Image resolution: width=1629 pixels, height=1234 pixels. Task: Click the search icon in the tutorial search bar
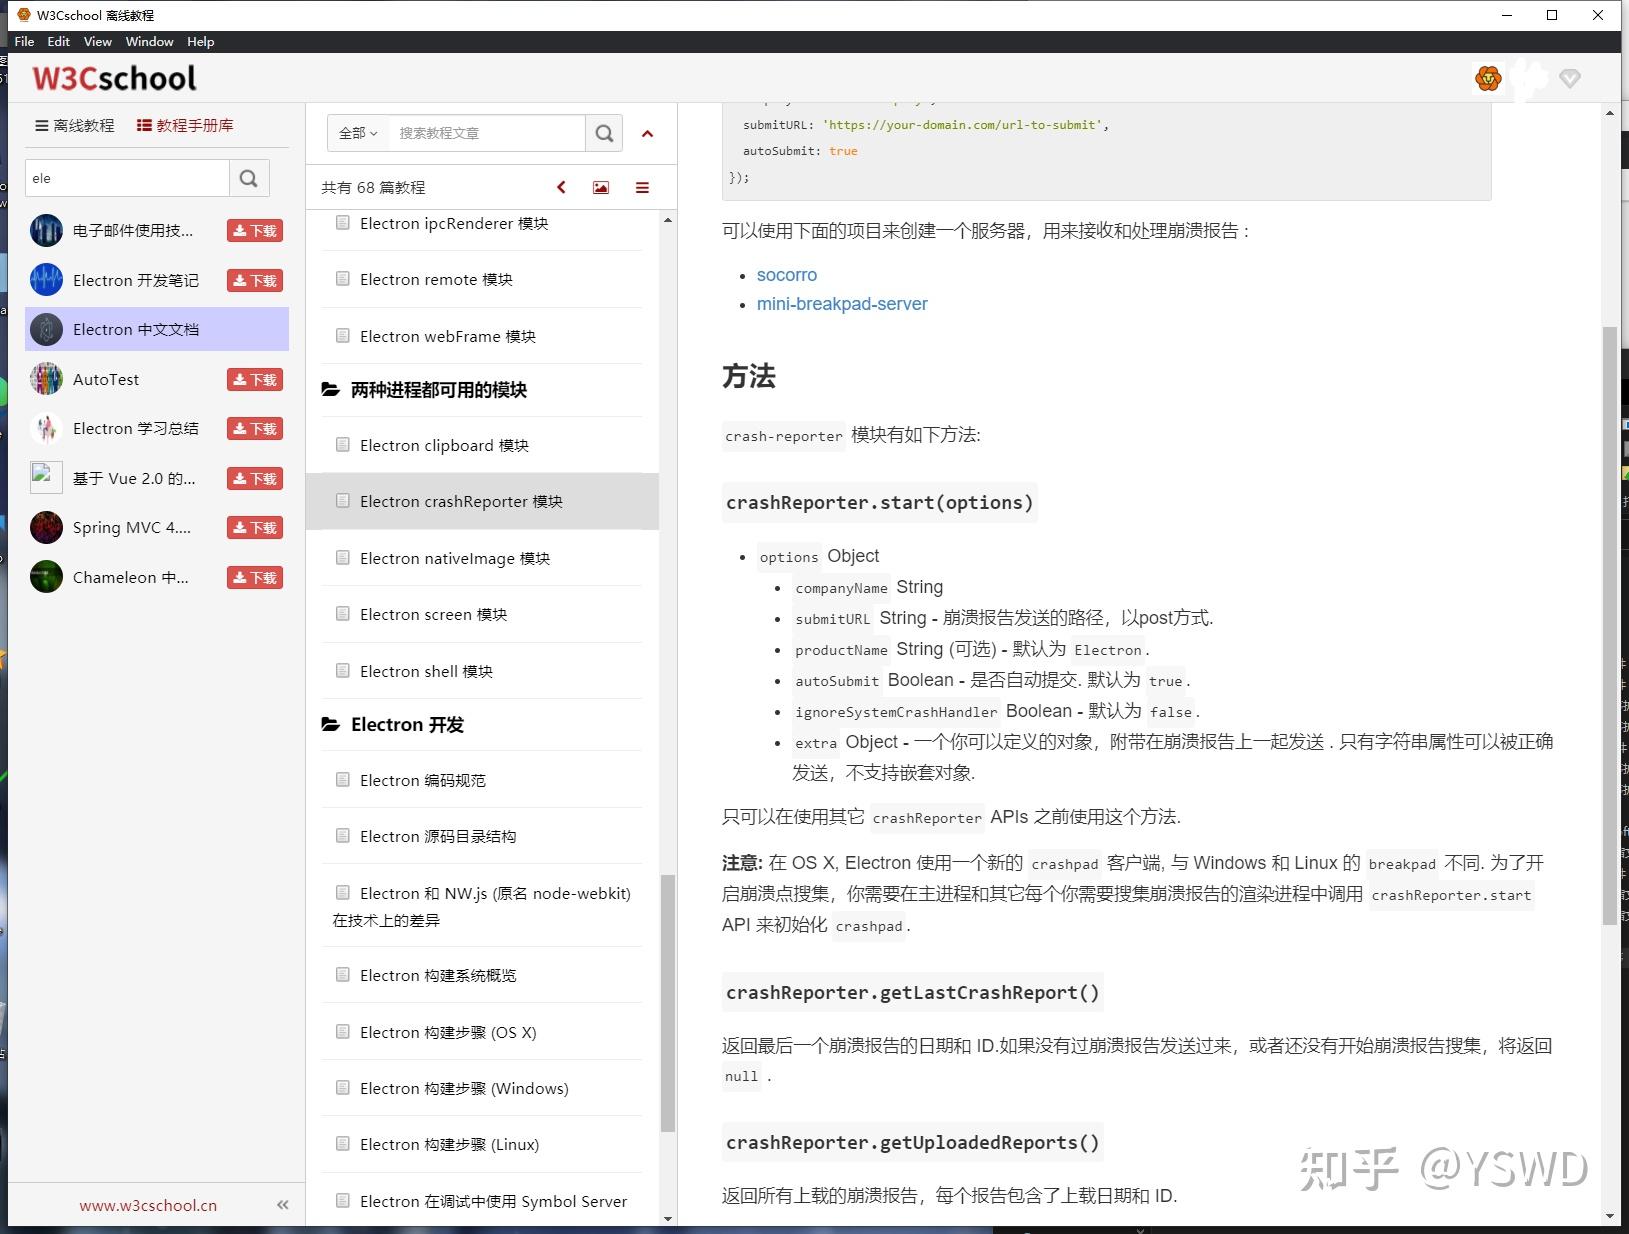[x=604, y=132]
